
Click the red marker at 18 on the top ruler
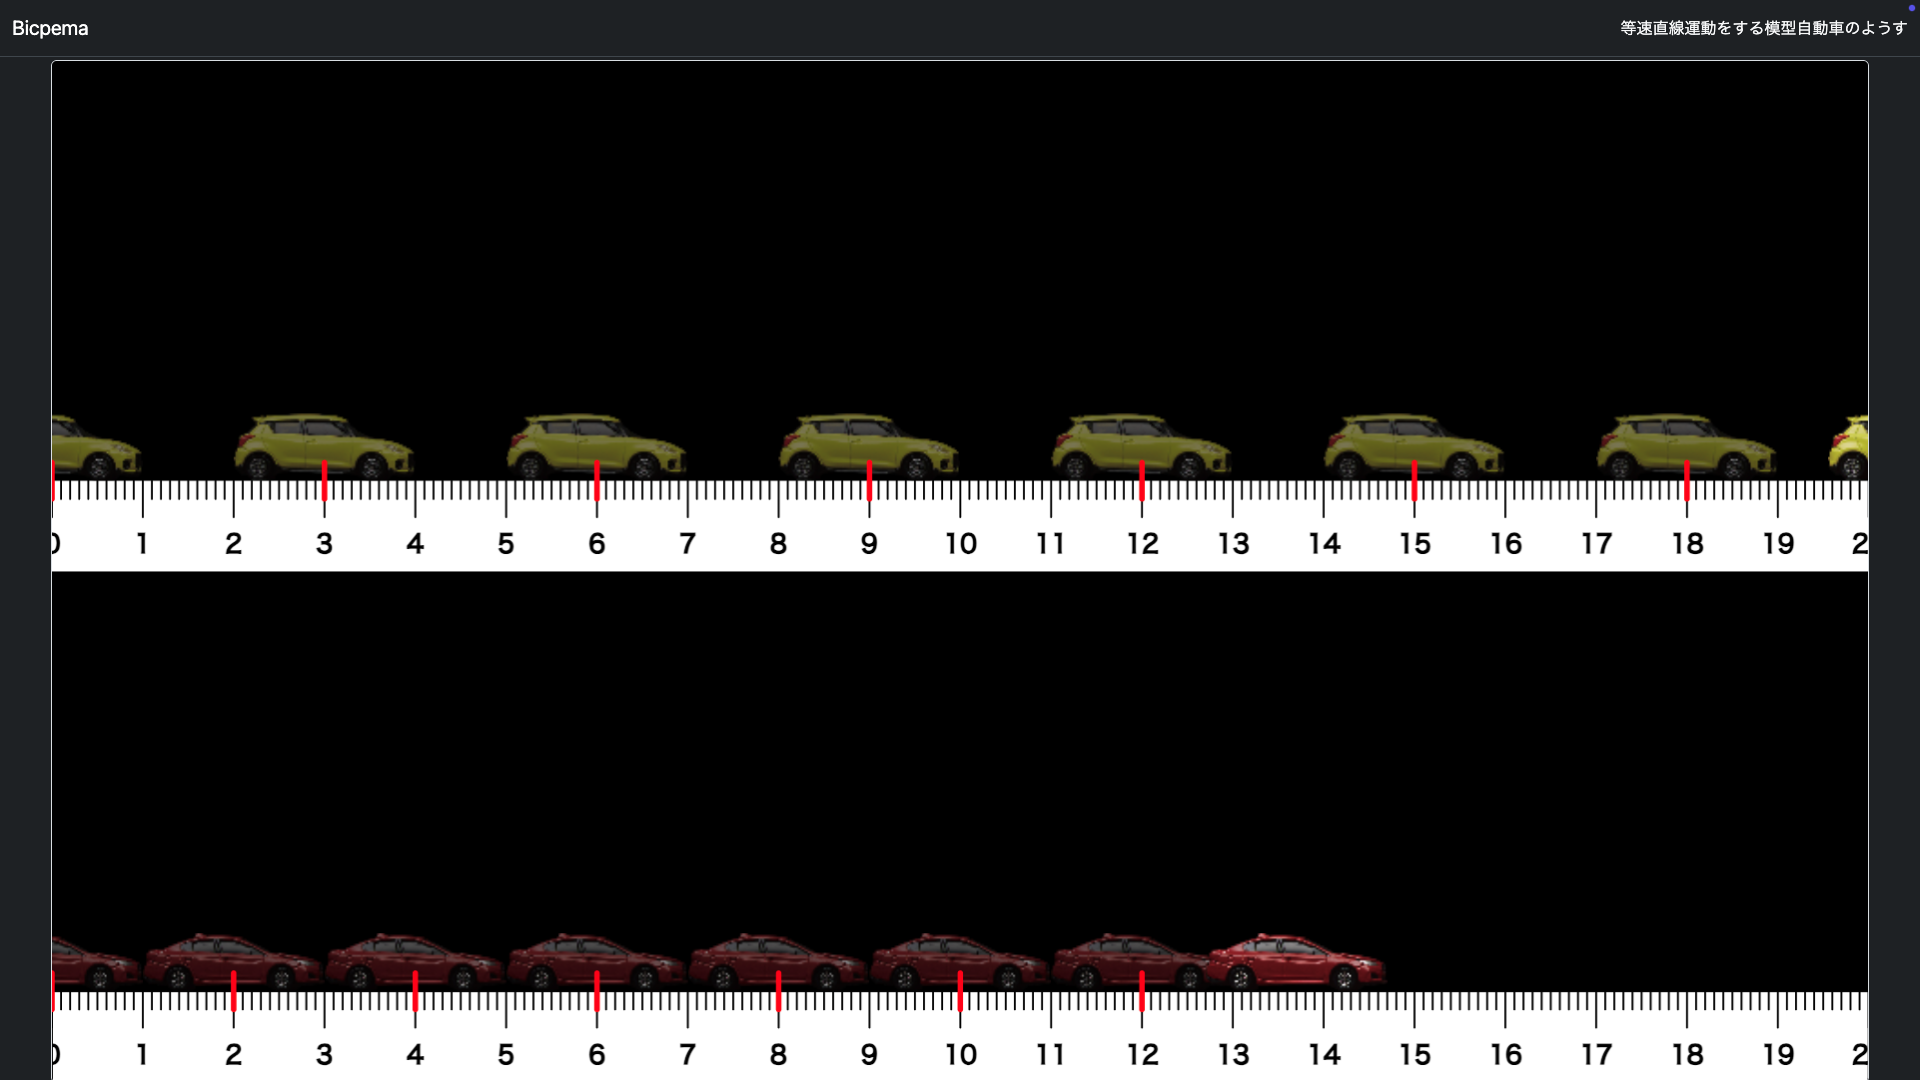pyautogui.click(x=1687, y=482)
